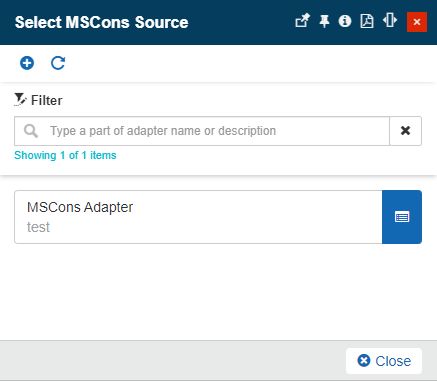Image resolution: width=437 pixels, height=382 pixels.
Task: Click the Filter heading label
Action: click(x=46, y=100)
